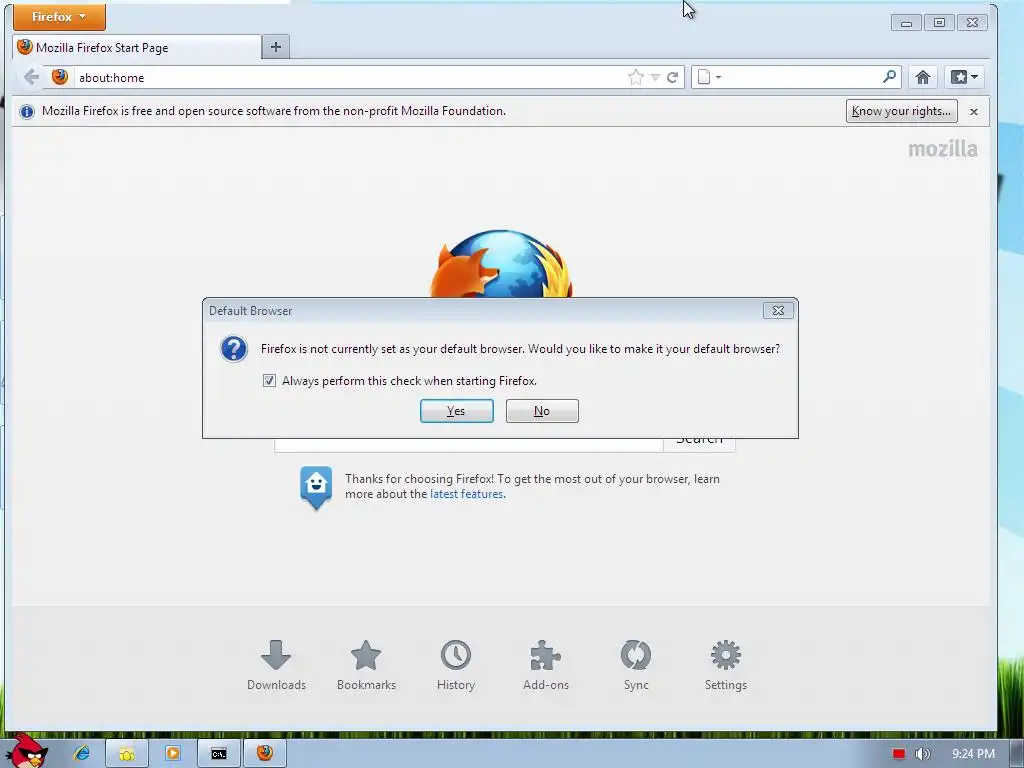Viewport: 1024px width, 768px height.
Task: Go to the home page
Action: pyautogui.click(x=922, y=77)
